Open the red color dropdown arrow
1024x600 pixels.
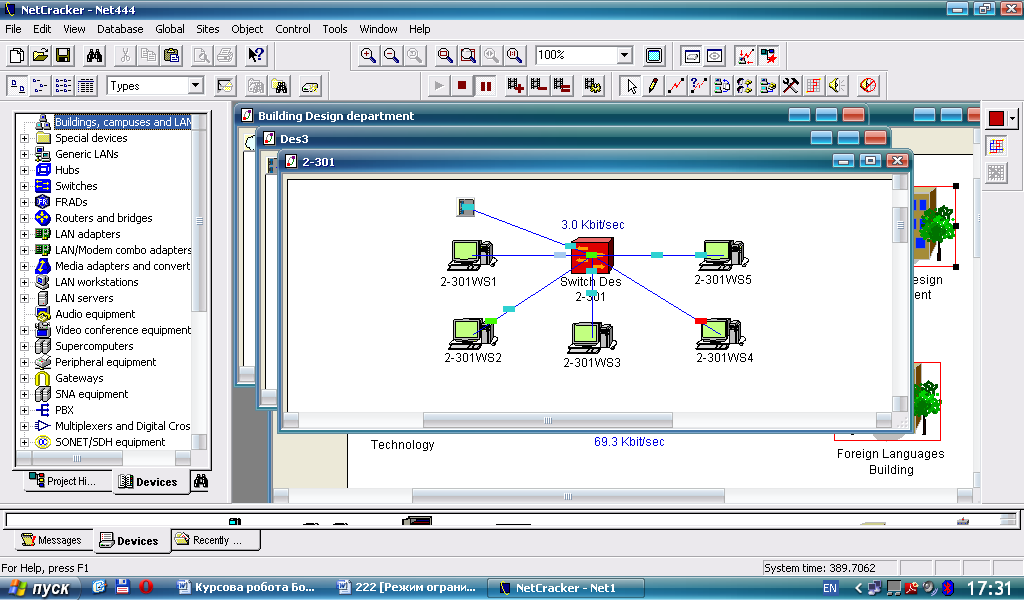tap(1012, 118)
